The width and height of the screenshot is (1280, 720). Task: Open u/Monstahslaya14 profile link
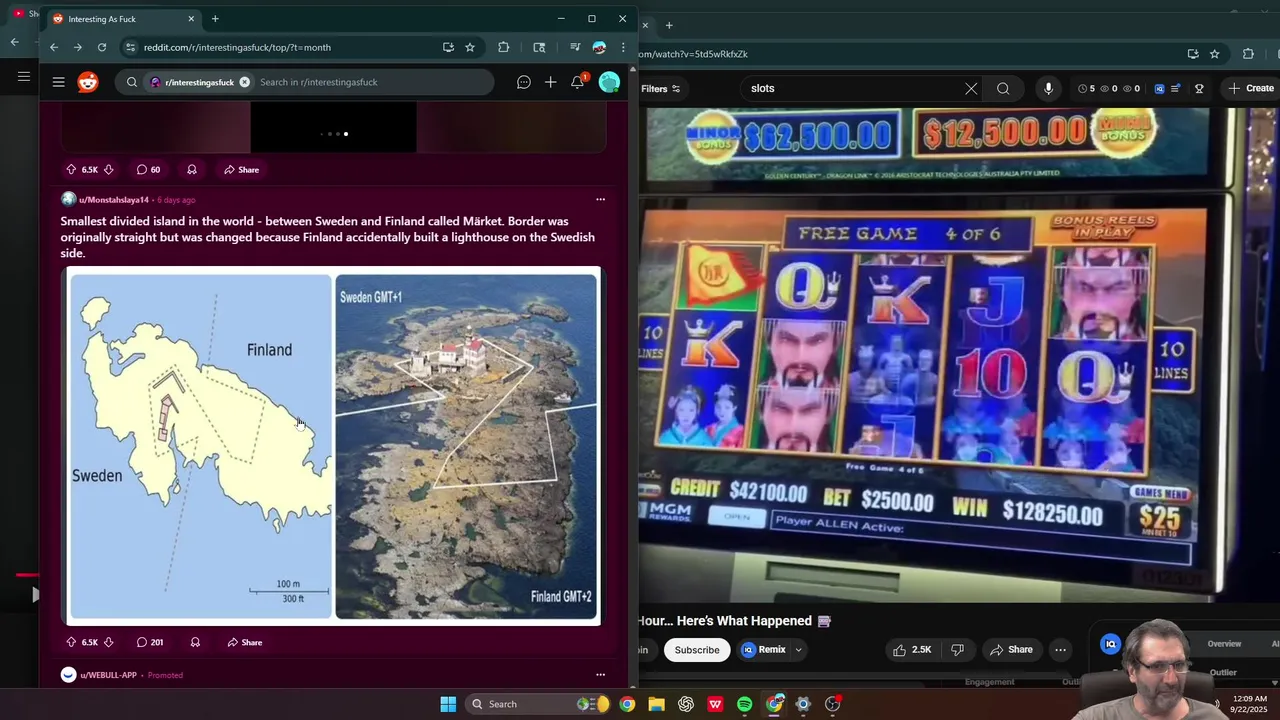[114, 200]
